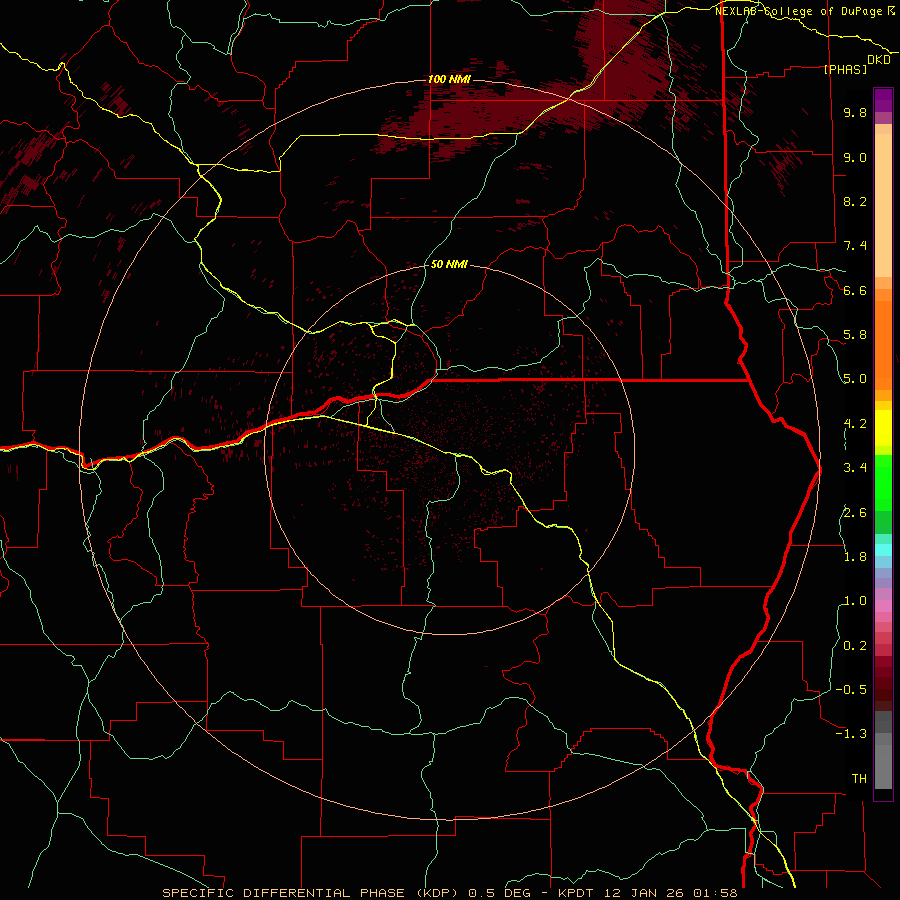Click the -1.3 legend value label
The image size is (900, 900).
[x=851, y=734]
